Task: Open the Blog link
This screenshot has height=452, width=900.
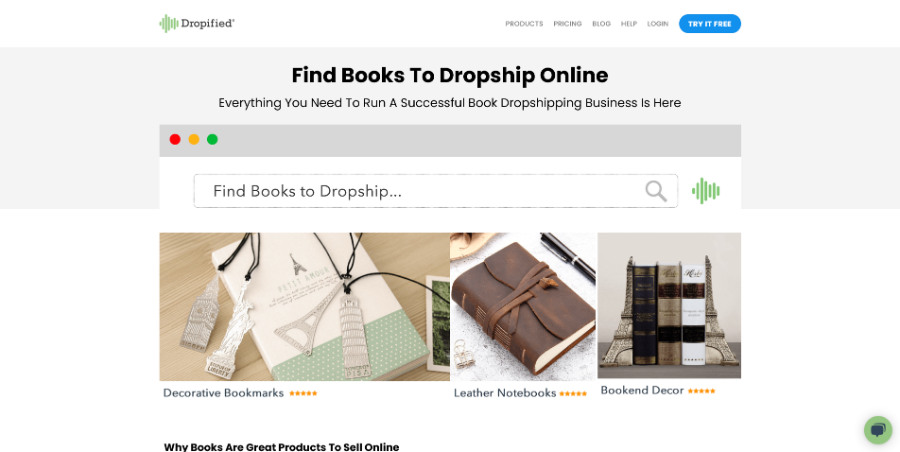Action: pyautogui.click(x=602, y=24)
